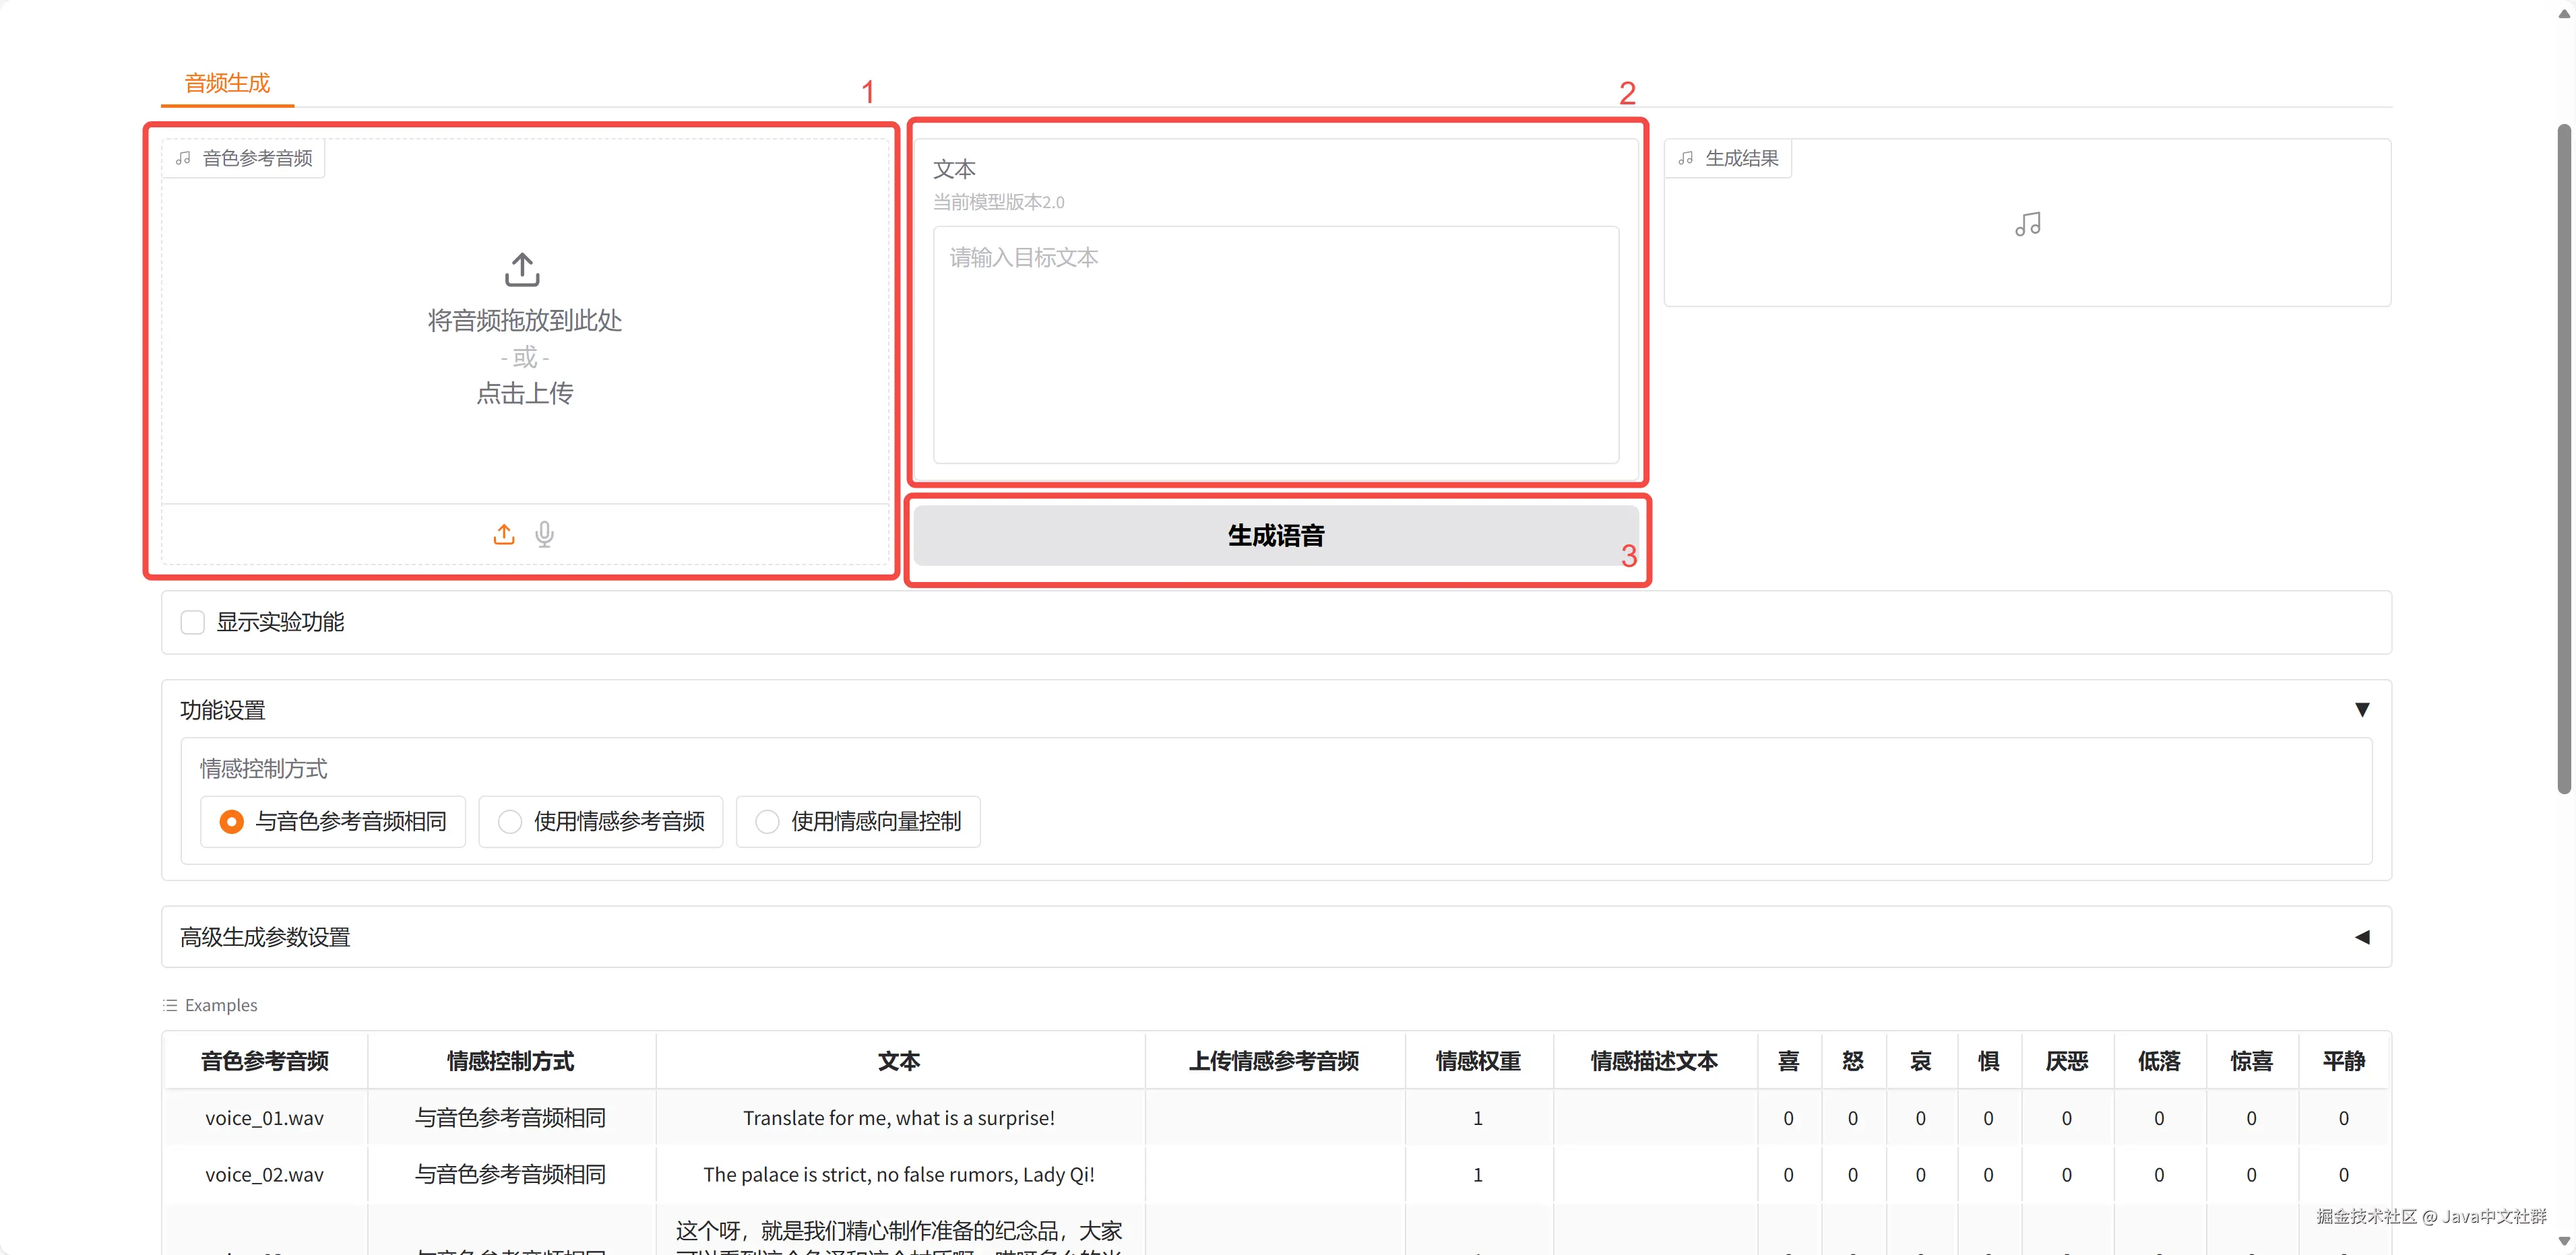Click the music icon beside 生成结果 label
The width and height of the screenshot is (2576, 1255).
click(1686, 158)
